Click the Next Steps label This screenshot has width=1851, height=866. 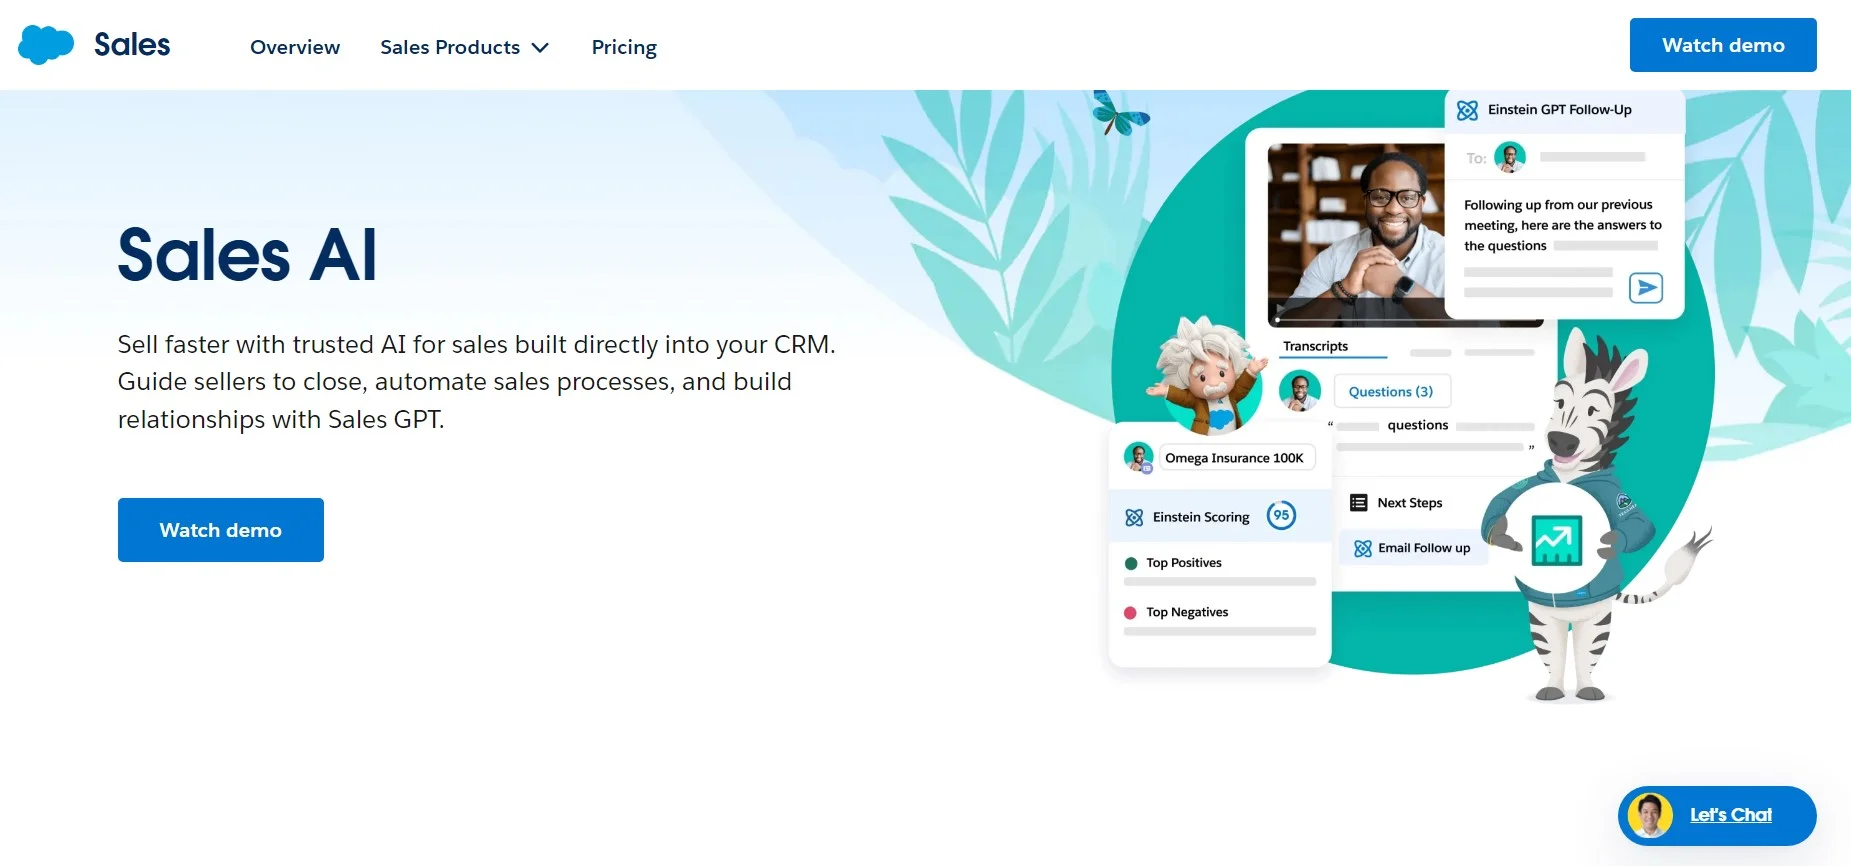[1410, 503]
